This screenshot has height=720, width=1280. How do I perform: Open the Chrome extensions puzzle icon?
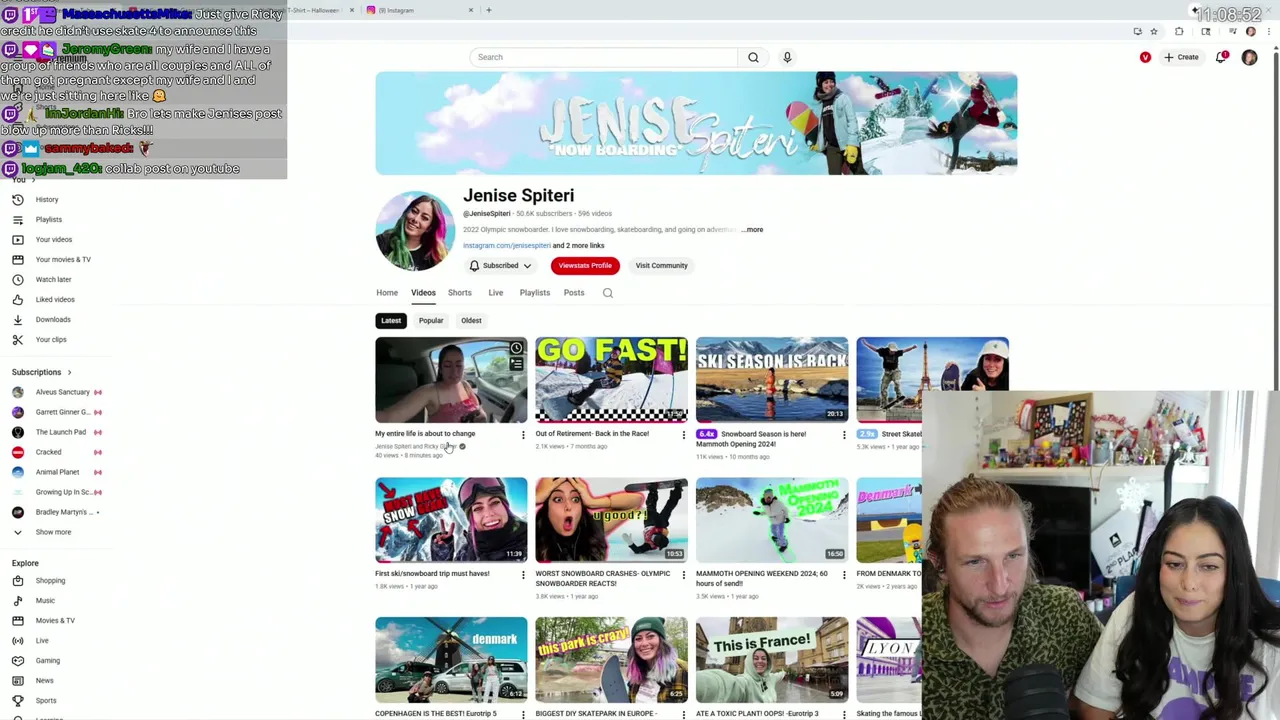(1179, 32)
